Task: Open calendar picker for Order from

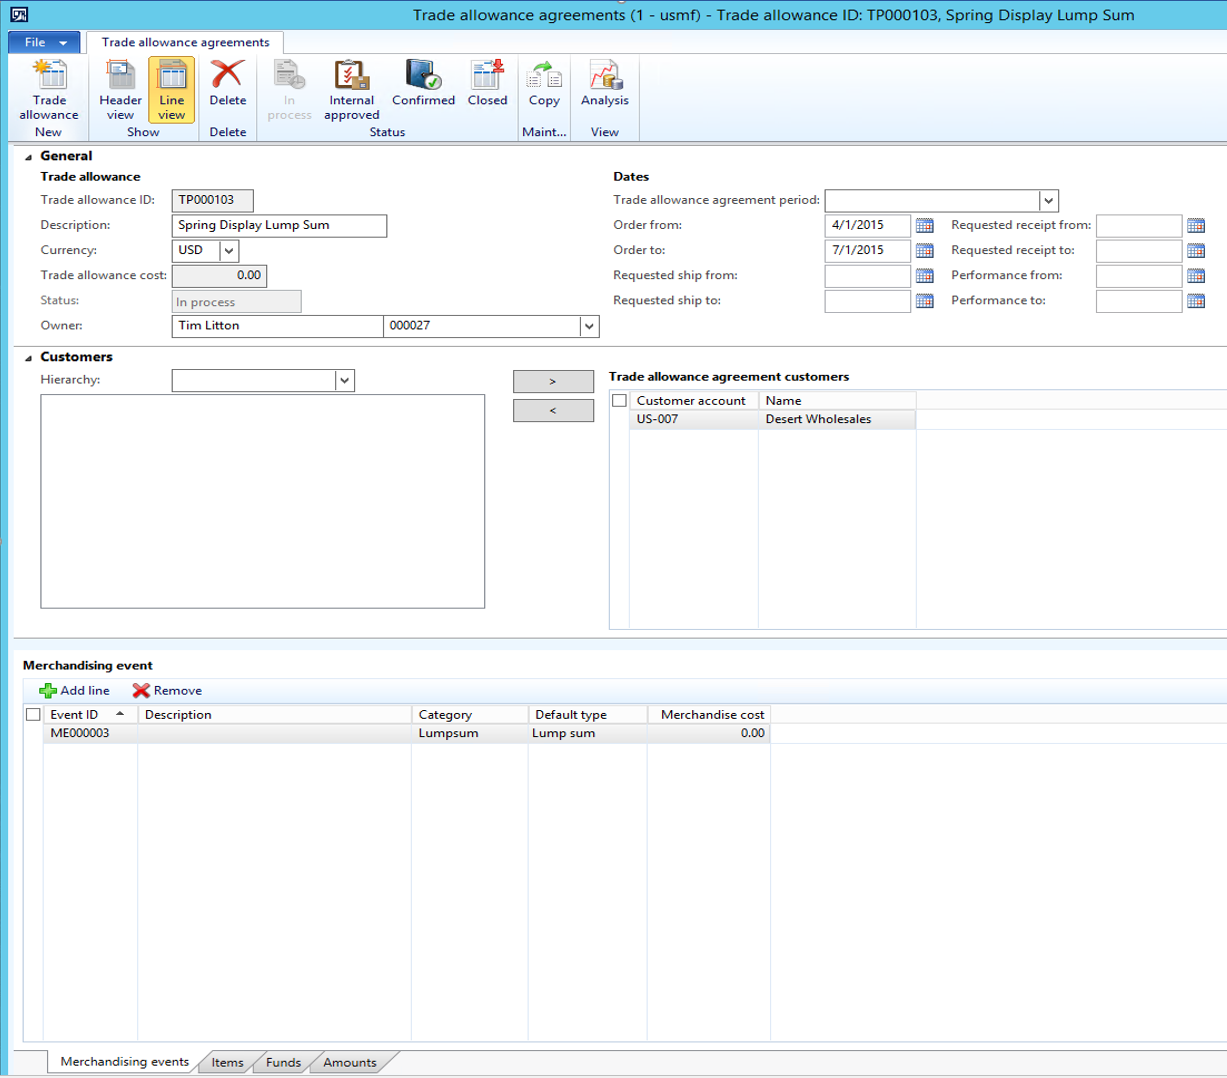Action: coord(924,226)
